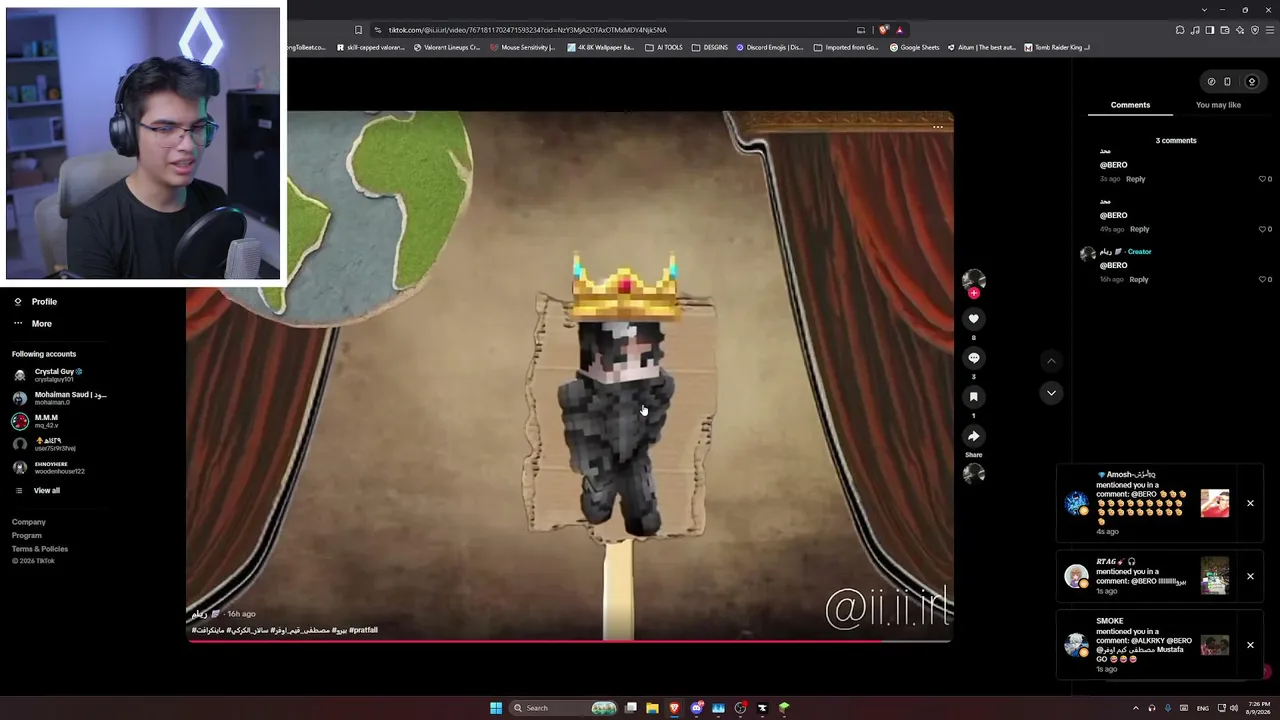Open the coin icon in the top-right pill
Viewport: 1280px width, 720px height.
click(1211, 82)
